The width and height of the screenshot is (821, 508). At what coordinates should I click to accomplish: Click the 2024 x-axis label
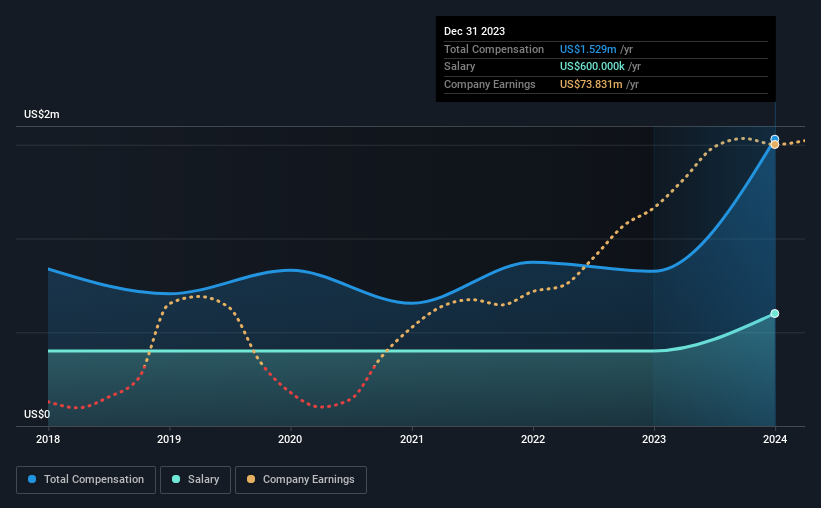click(775, 439)
